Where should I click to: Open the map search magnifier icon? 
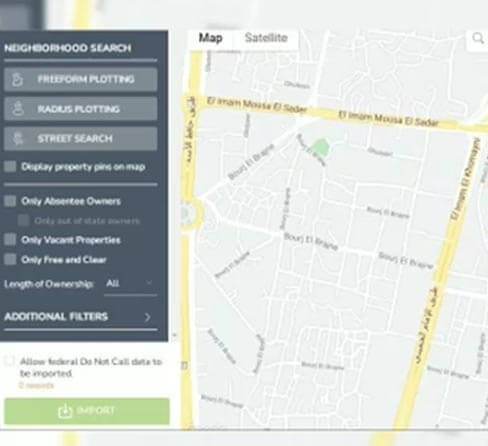pyautogui.click(x=478, y=38)
